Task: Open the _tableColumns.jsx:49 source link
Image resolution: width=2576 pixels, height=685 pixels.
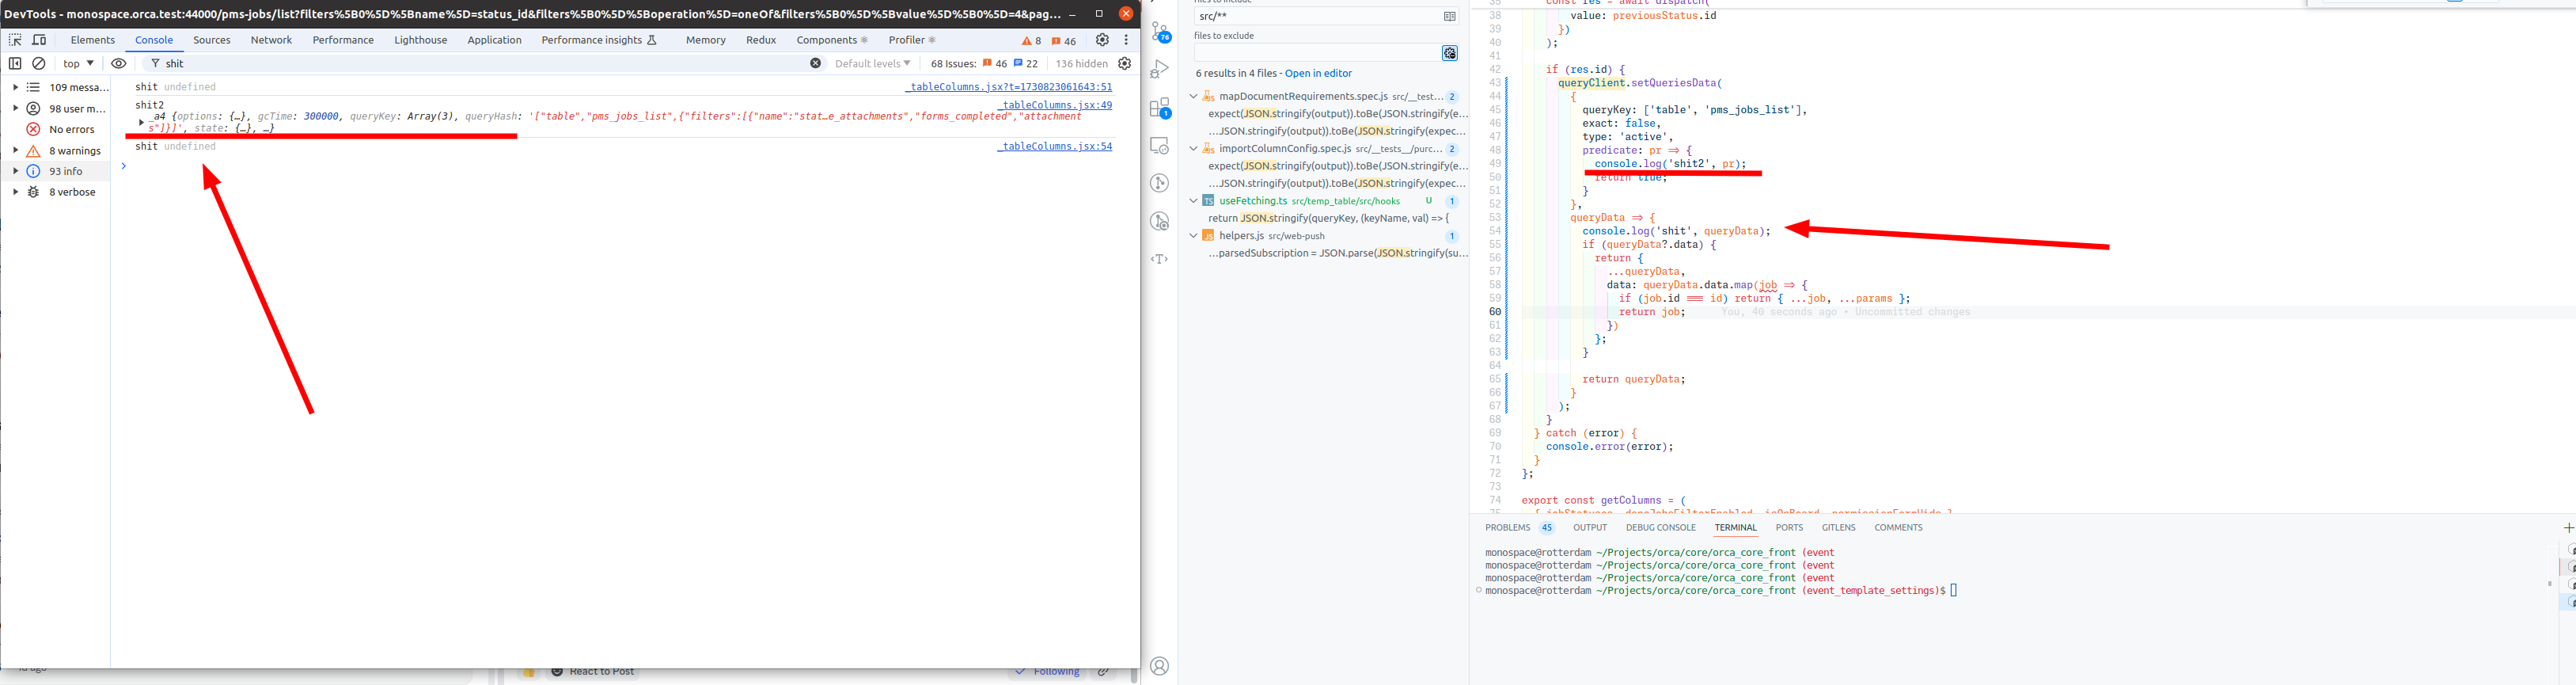Action: click(x=1054, y=105)
